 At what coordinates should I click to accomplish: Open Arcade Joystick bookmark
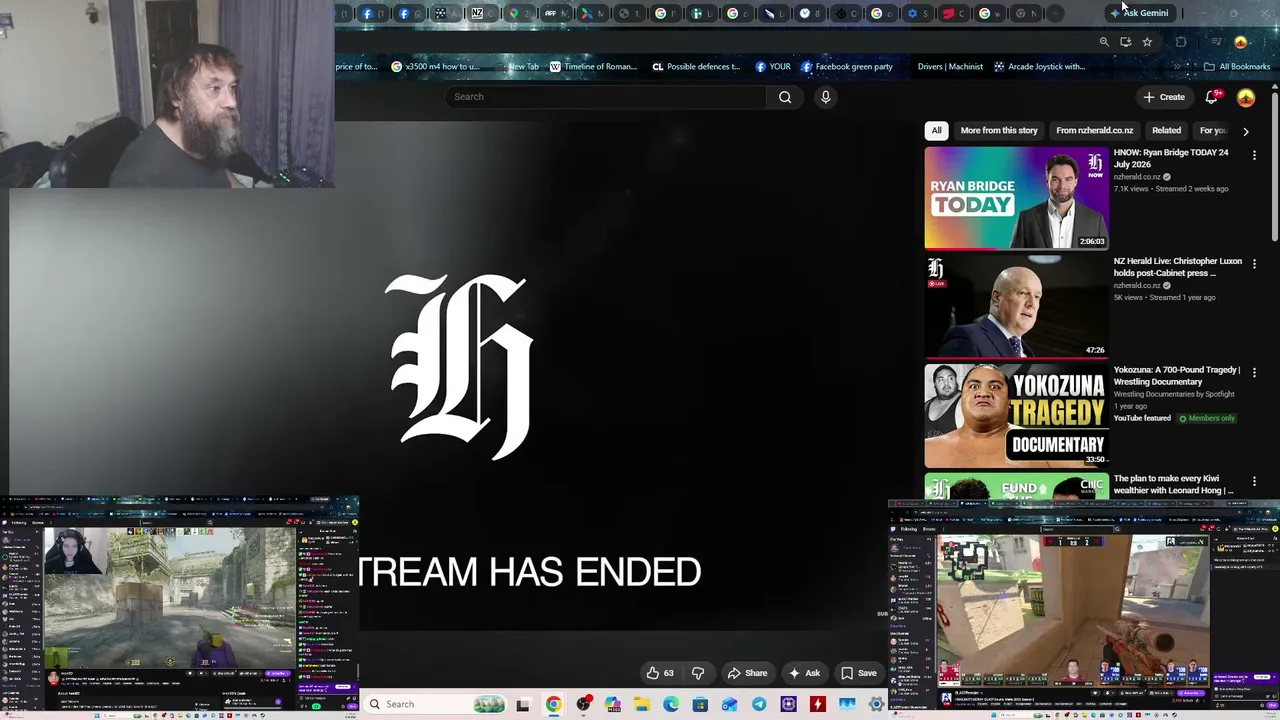click(x=1040, y=67)
